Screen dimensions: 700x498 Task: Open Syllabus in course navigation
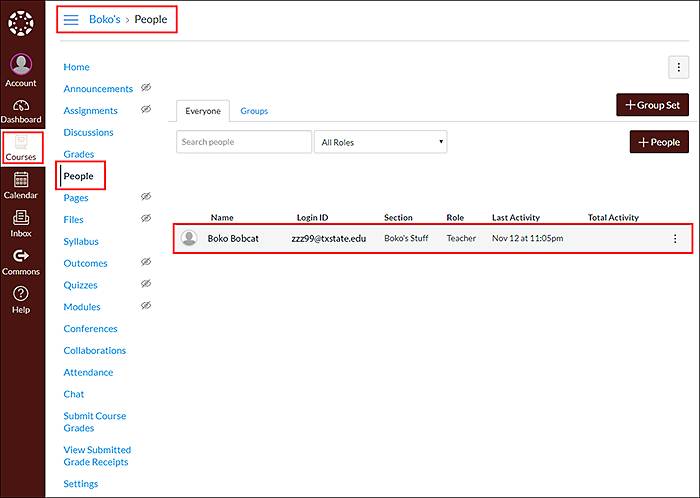click(81, 242)
